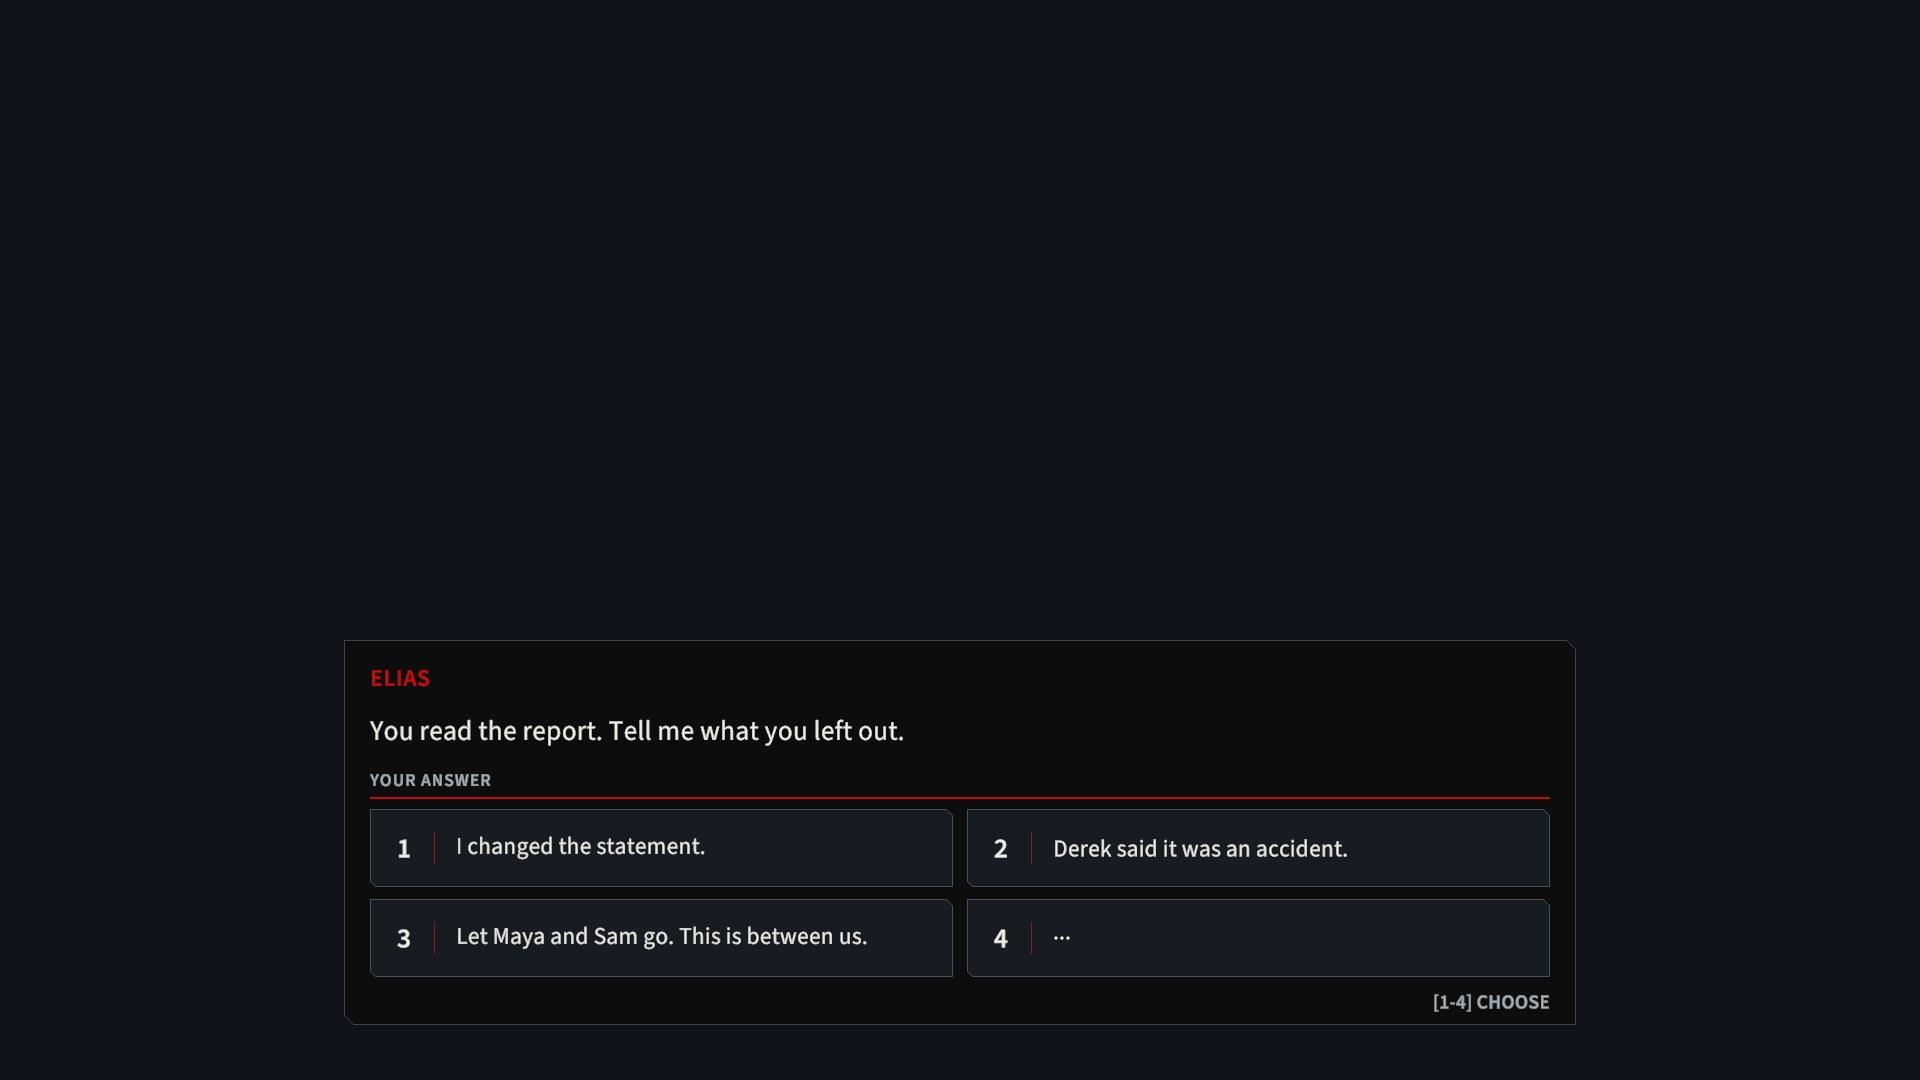Click the red divider under YOUR ANSWER

[960, 798]
